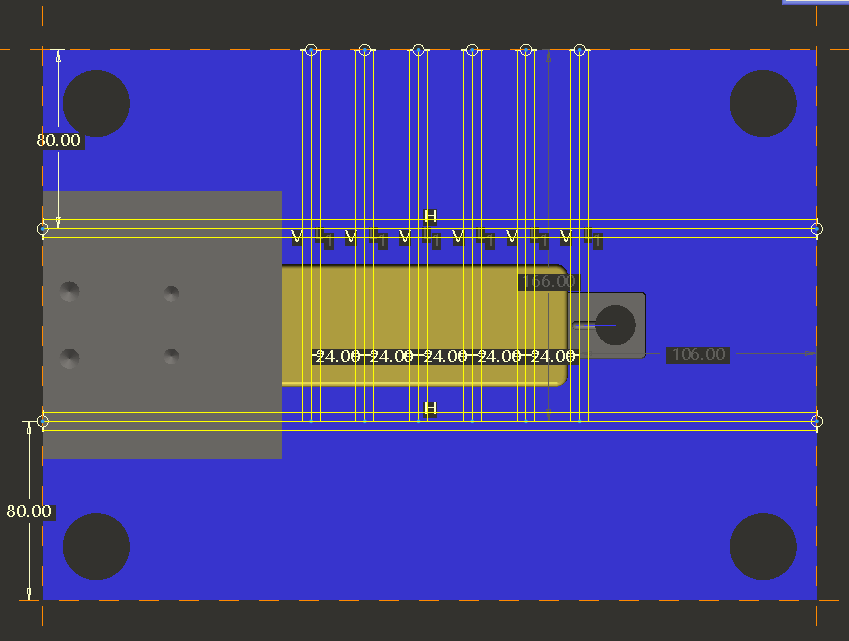Select the greyed 166.00 dimension value

[x=549, y=282]
